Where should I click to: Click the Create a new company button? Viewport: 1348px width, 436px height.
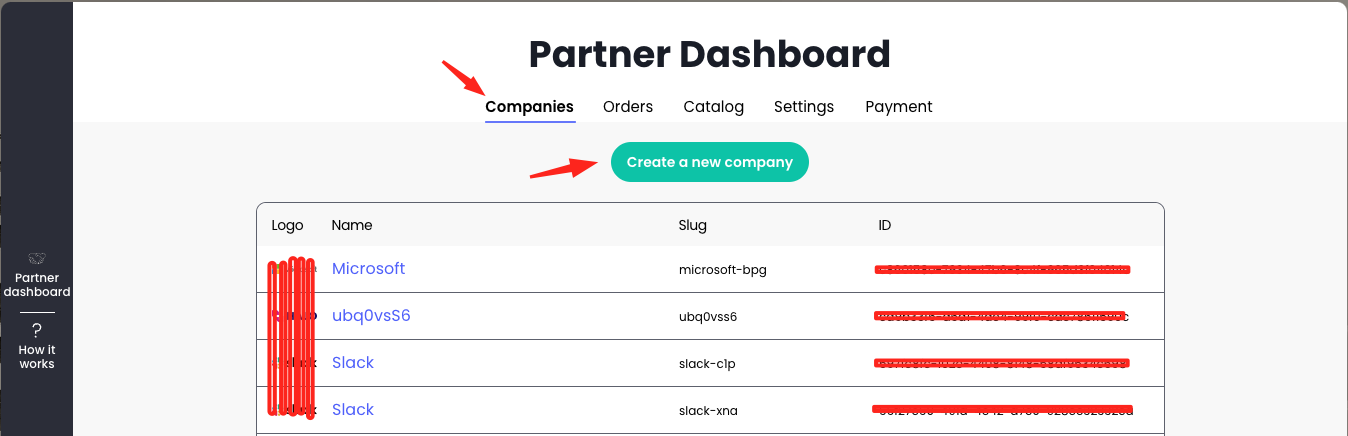click(x=710, y=162)
